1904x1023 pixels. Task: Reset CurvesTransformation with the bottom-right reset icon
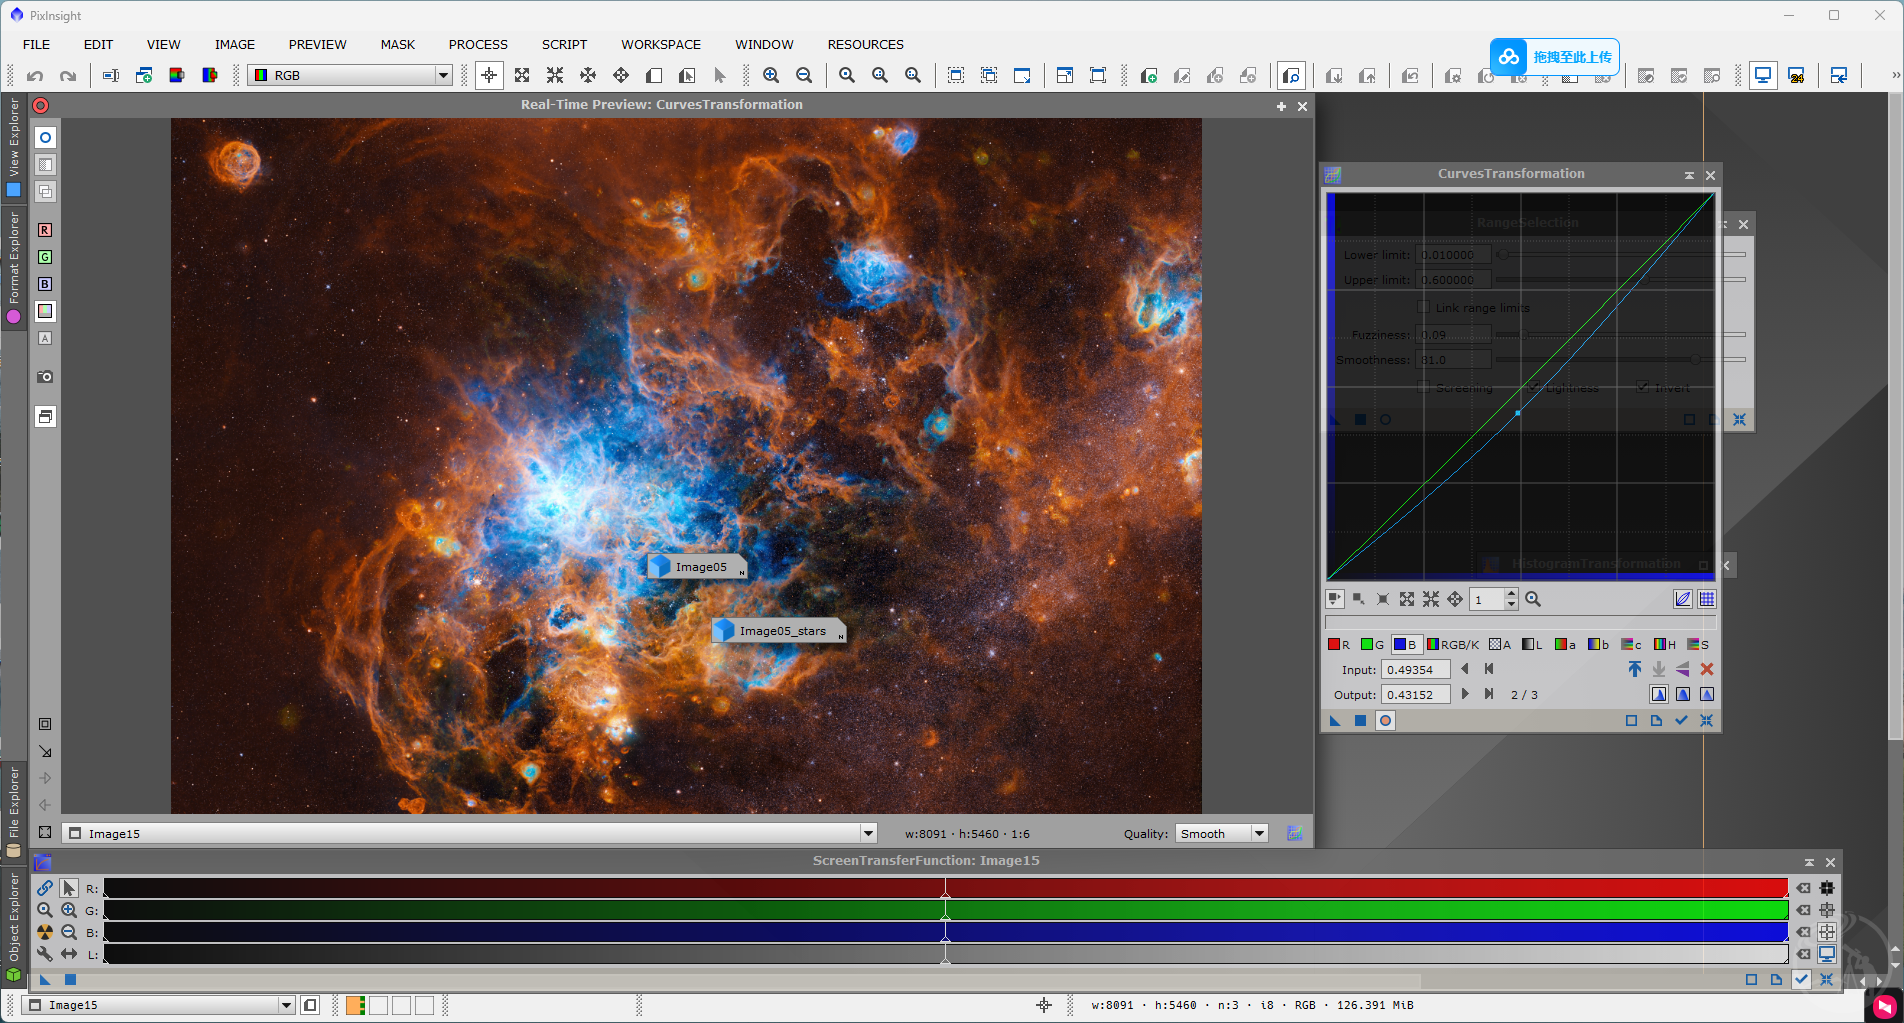[x=1707, y=720]
